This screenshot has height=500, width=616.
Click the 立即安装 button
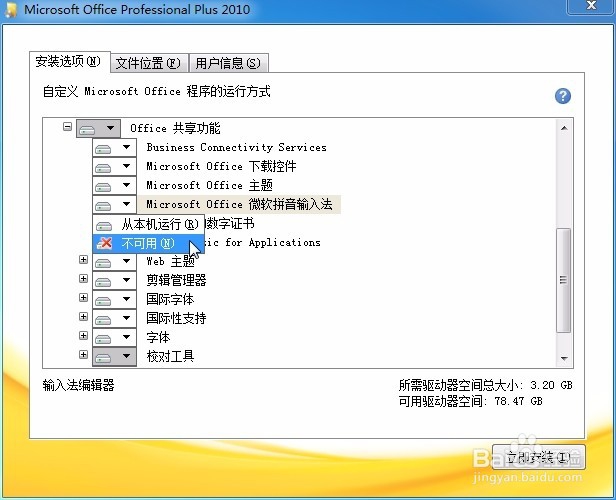[538, 457]
